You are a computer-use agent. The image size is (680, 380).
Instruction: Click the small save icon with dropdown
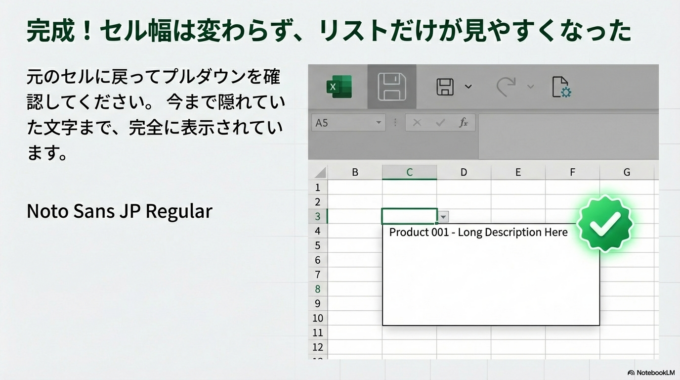pos(445,87)
